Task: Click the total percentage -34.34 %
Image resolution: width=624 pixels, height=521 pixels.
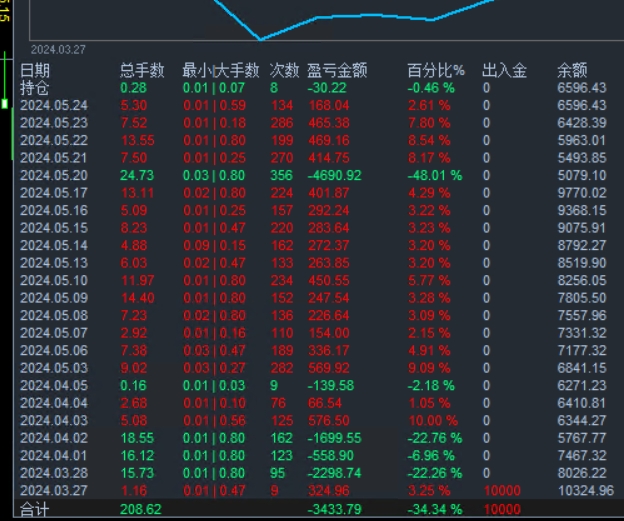Action: (435, 509)
